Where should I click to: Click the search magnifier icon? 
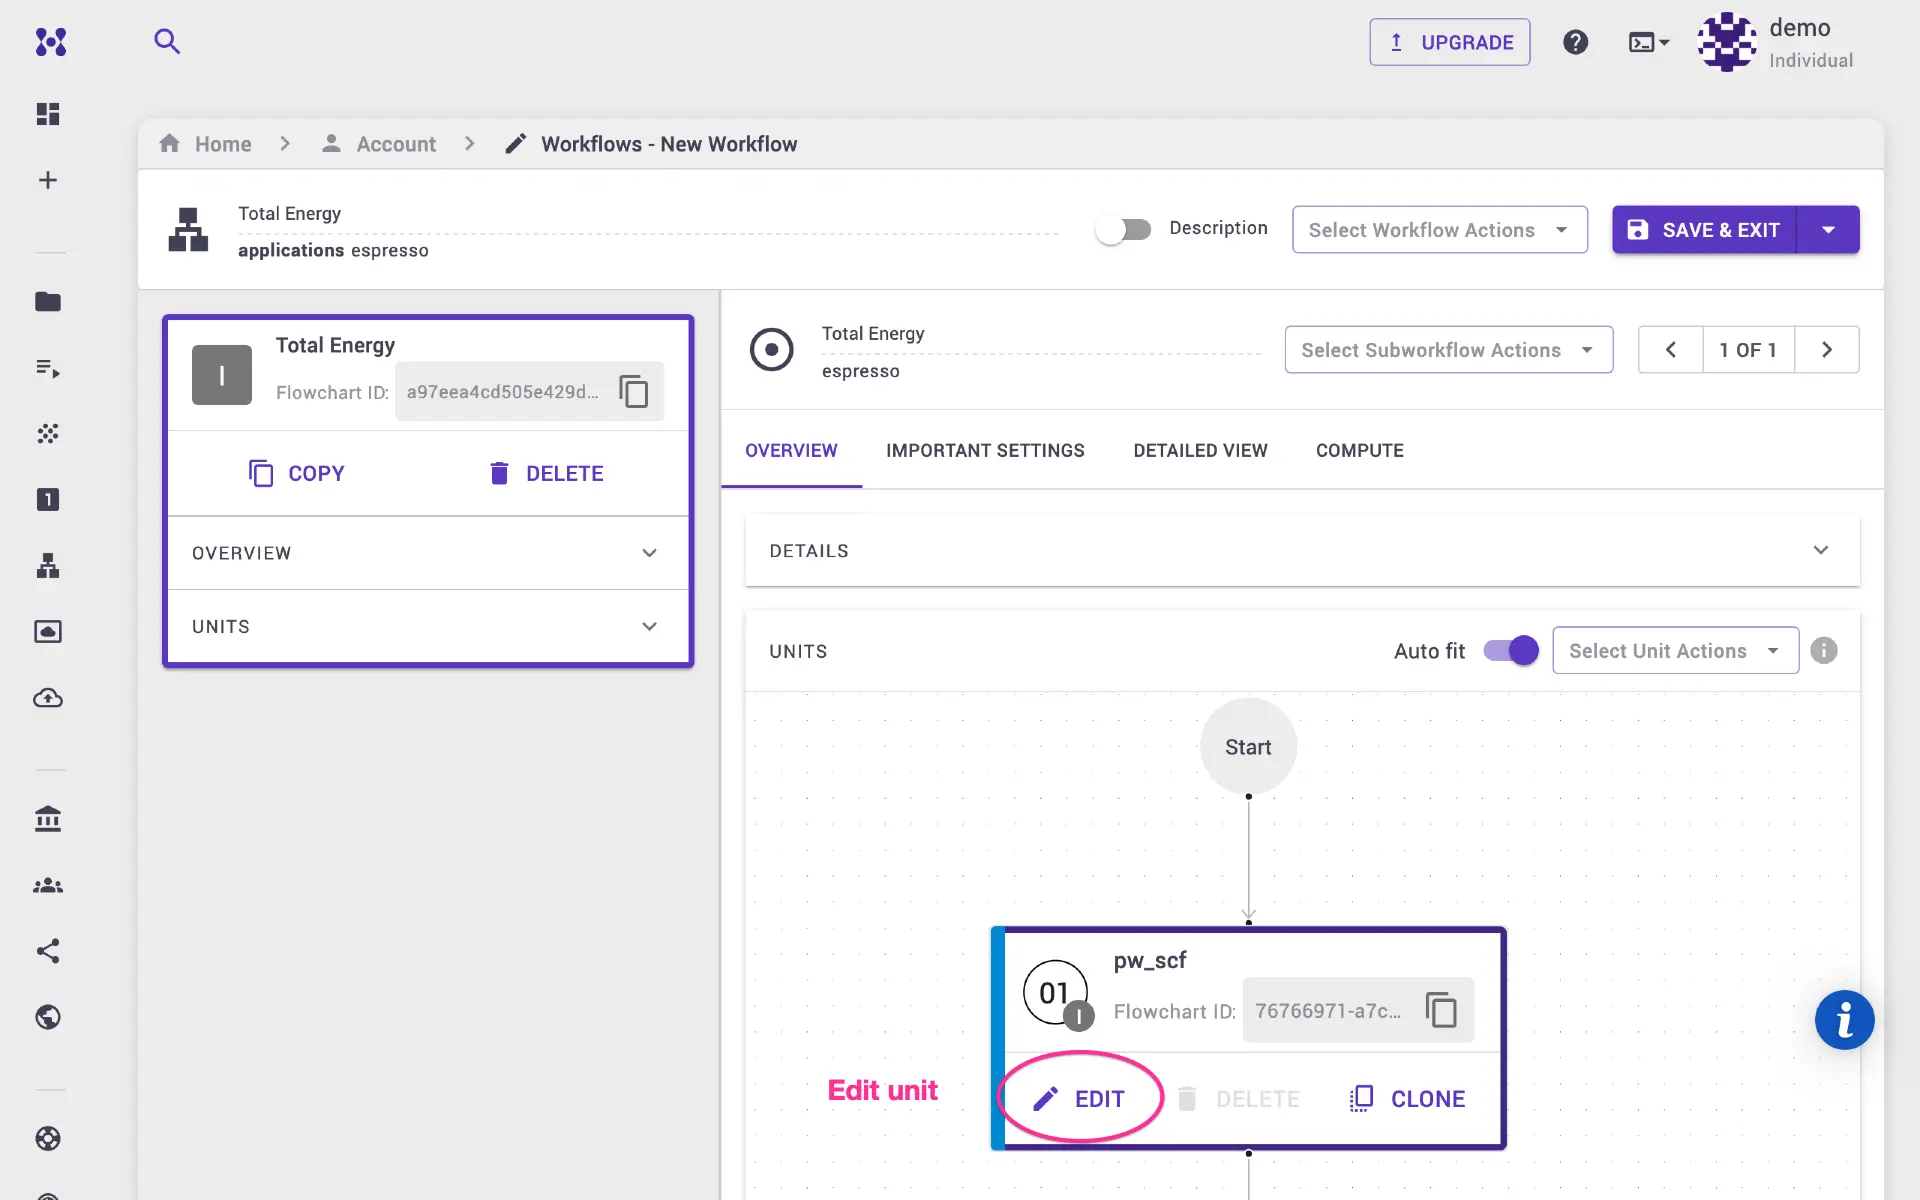click(x=167, y=41)
